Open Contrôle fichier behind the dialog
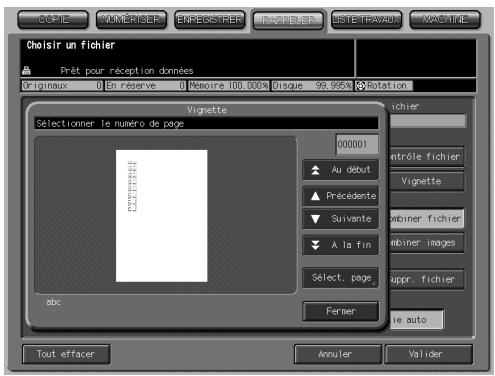The width and height of the screenshot is (495, 376). [x=426, y=157]
